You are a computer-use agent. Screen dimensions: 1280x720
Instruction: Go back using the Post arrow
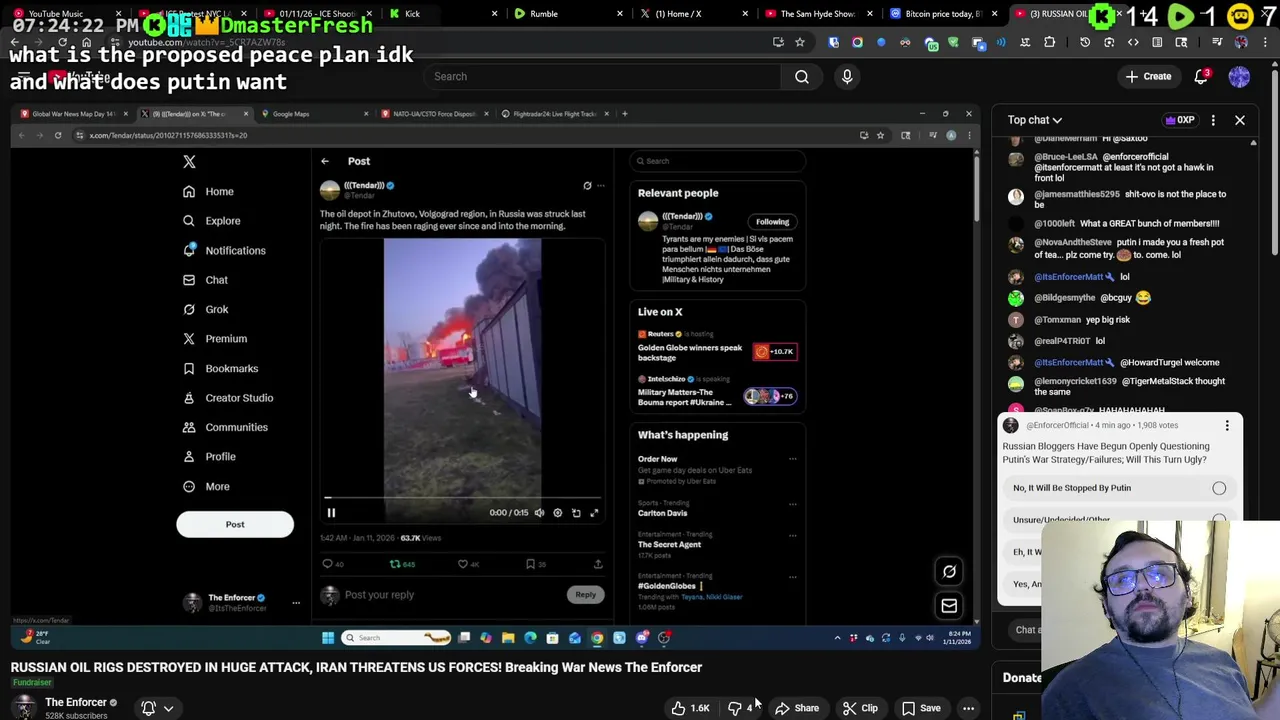click(x=325, y=161)
